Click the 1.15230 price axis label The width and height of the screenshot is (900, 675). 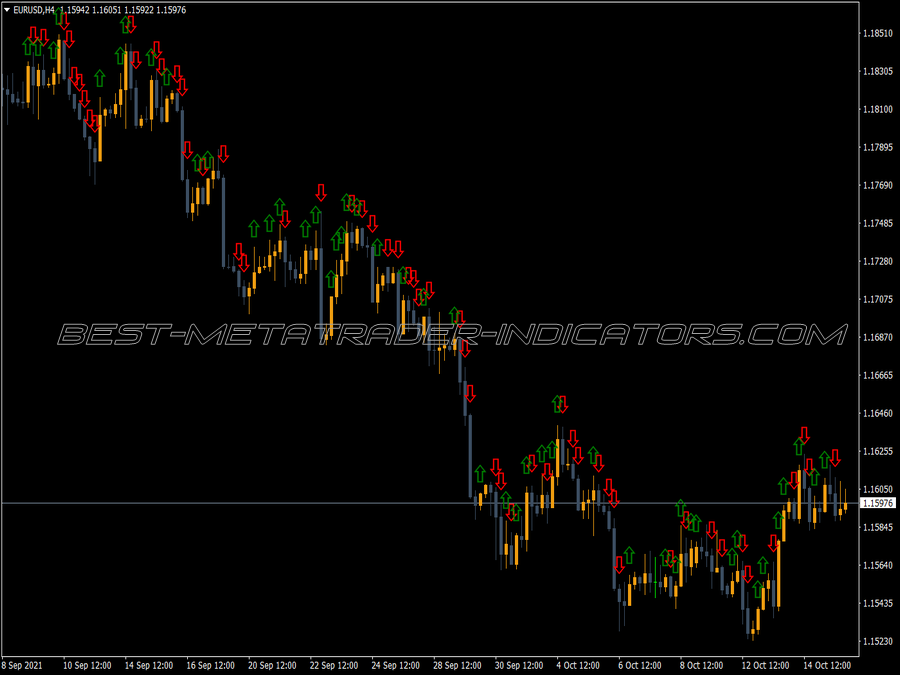point(878,641)
